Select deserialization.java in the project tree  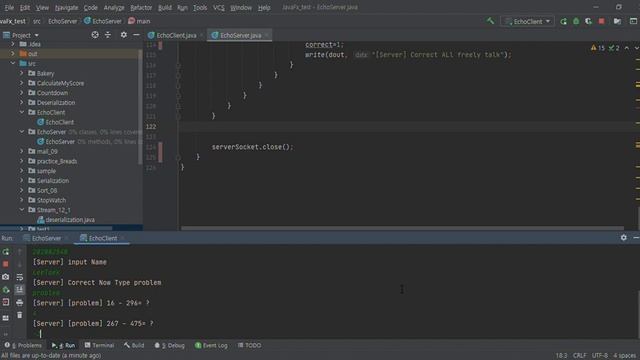(x=66, y=220)
